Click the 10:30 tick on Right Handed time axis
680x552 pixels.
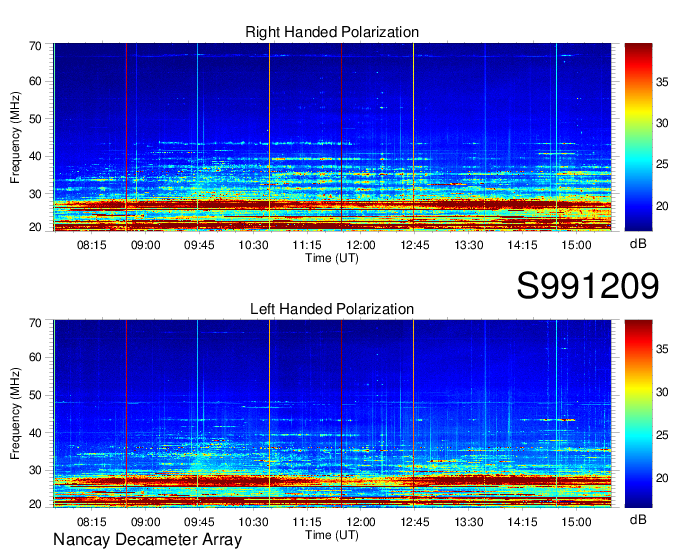(x=253, y=245)
